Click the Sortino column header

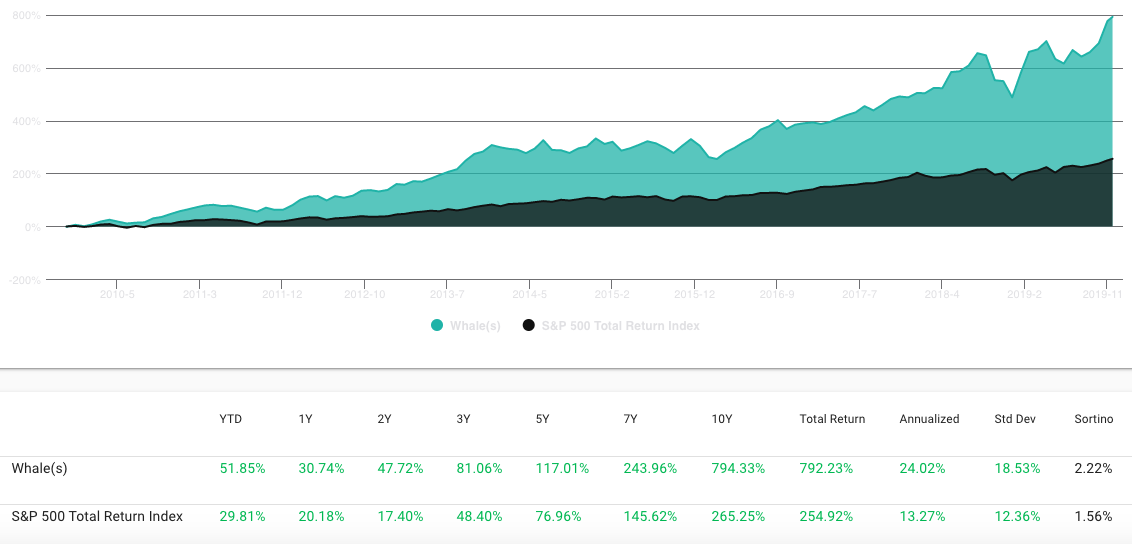coord(1094,419)
